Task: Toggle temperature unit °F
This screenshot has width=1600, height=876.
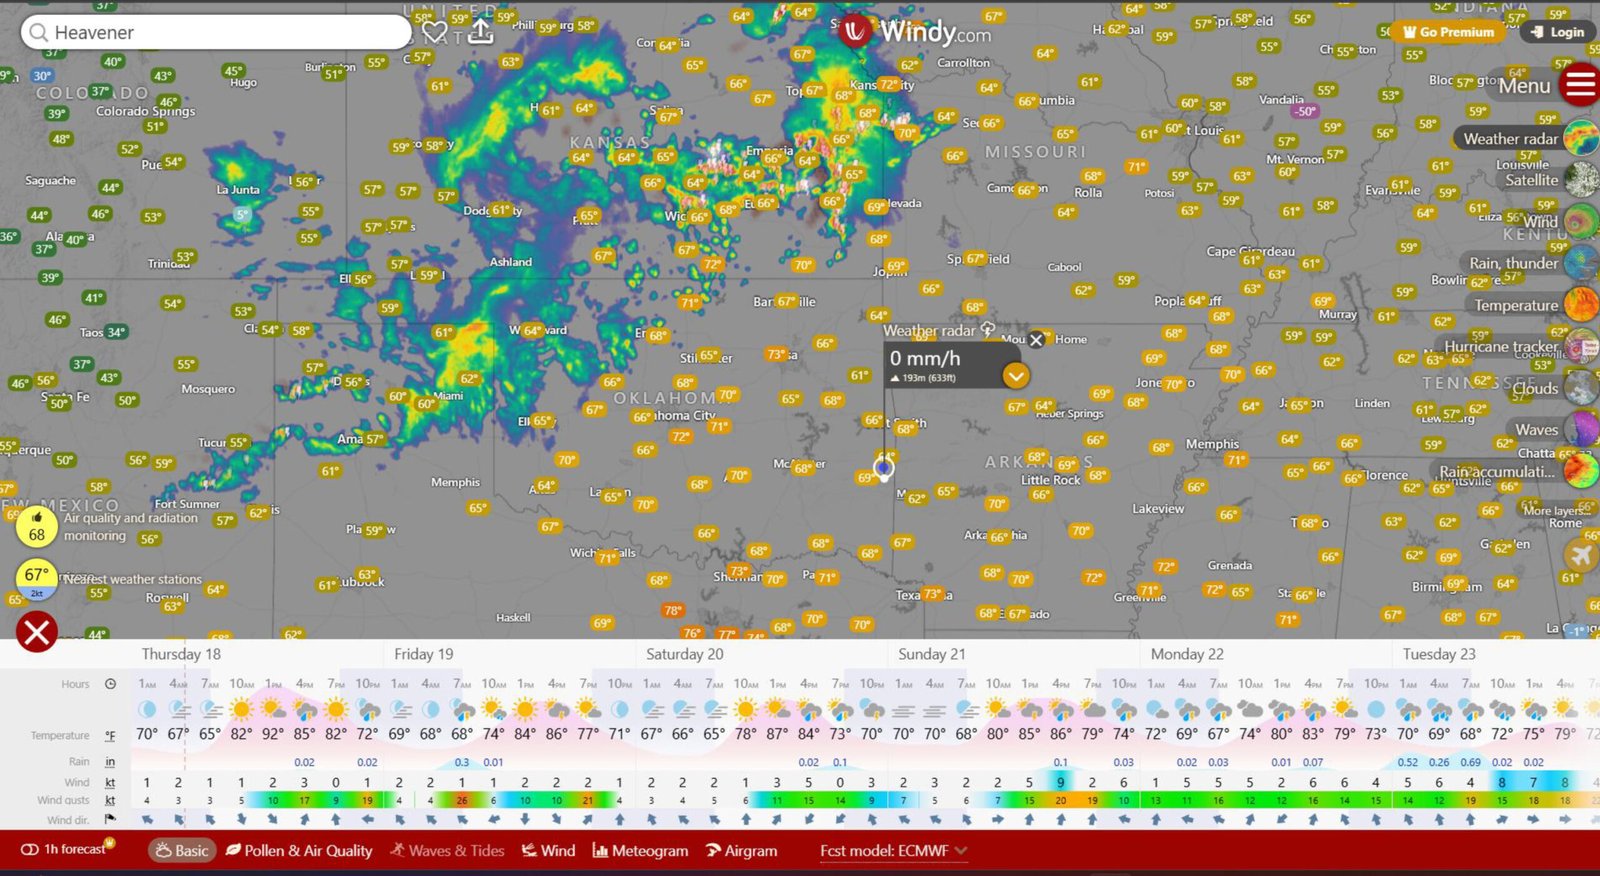Action: click(110, 736)
